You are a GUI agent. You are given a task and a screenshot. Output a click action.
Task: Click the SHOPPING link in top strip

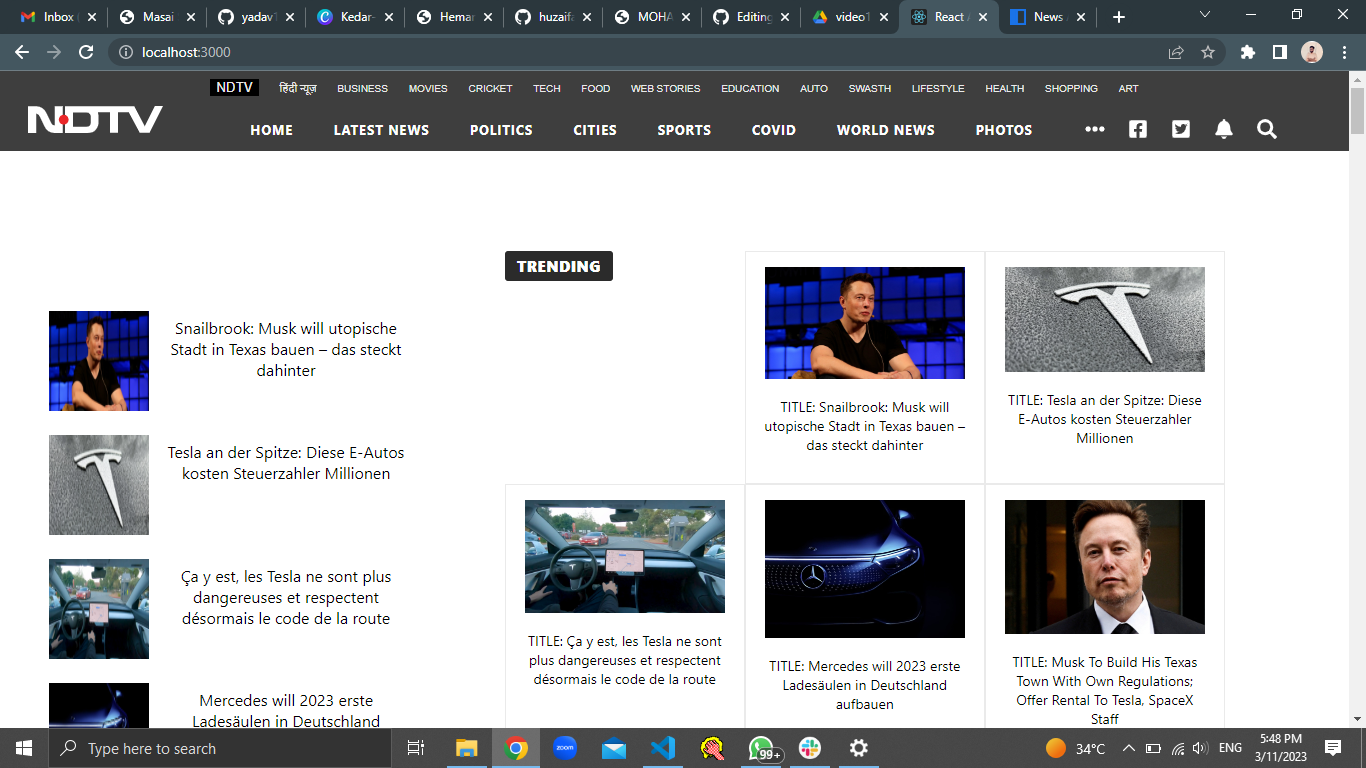click(1071, 88)
